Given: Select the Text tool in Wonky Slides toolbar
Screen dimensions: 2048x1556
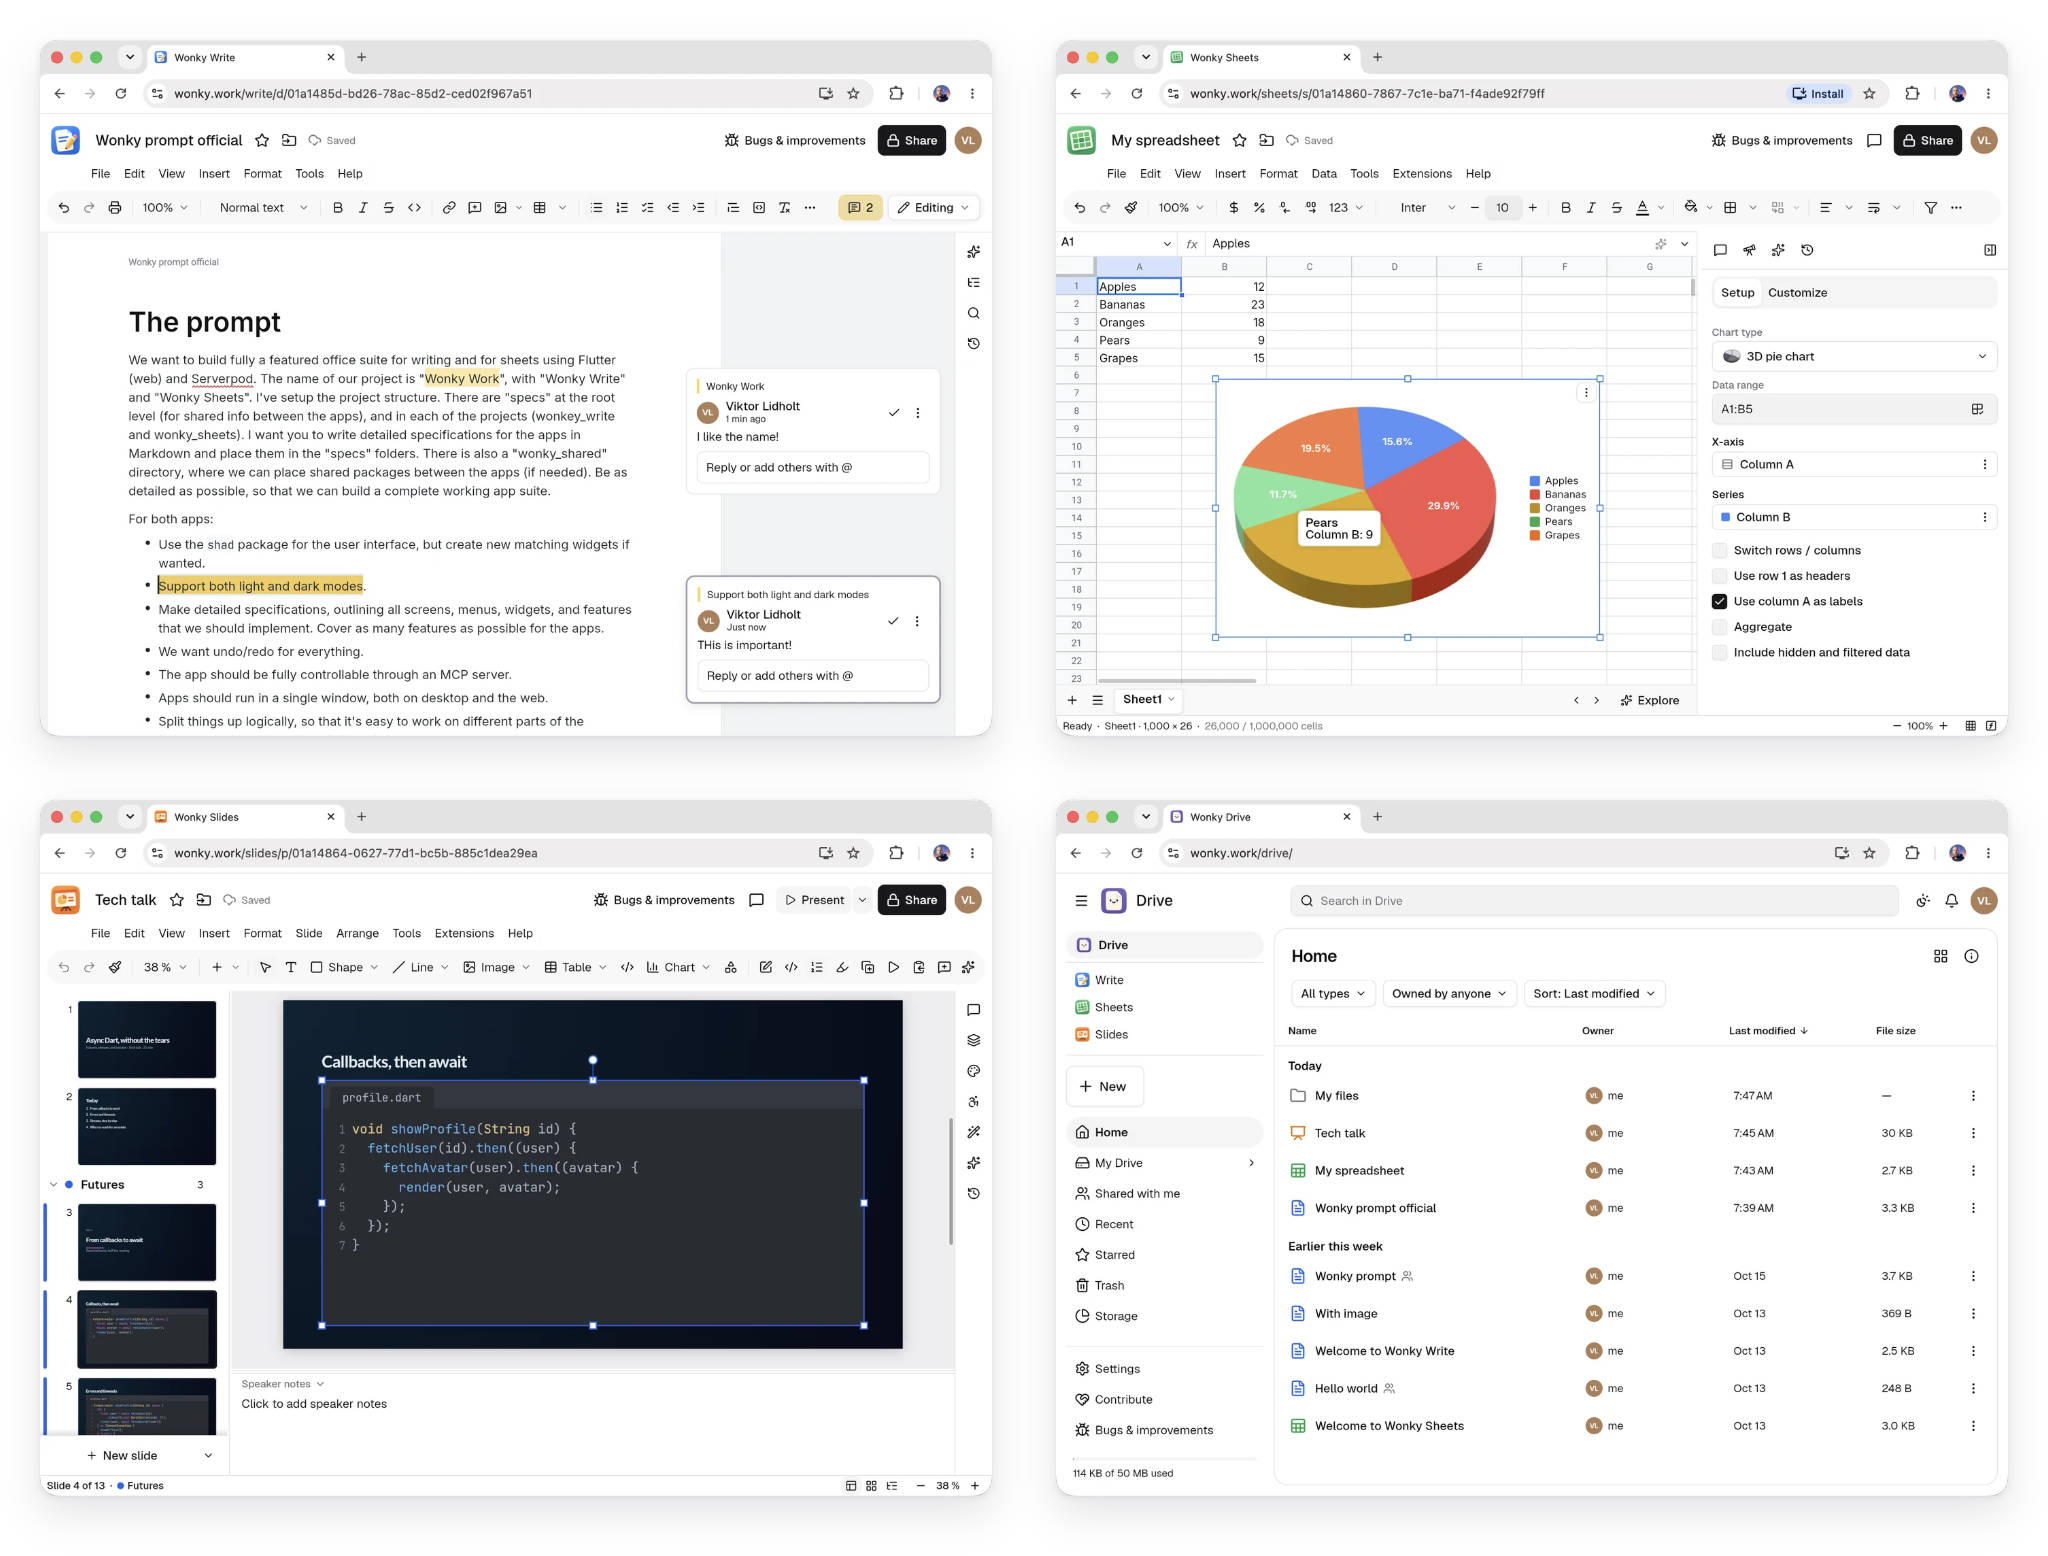Looking at the screenshot, I should pos(291,967).
